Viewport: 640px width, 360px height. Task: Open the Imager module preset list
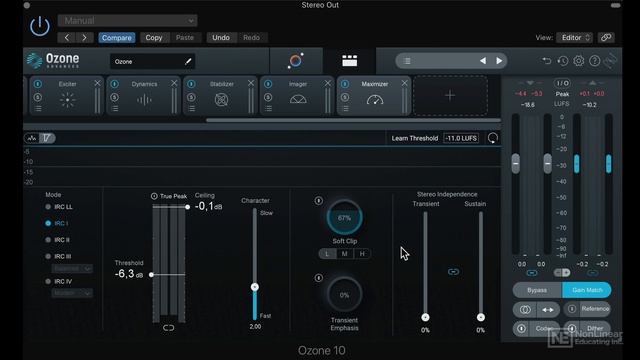(268, 109)
